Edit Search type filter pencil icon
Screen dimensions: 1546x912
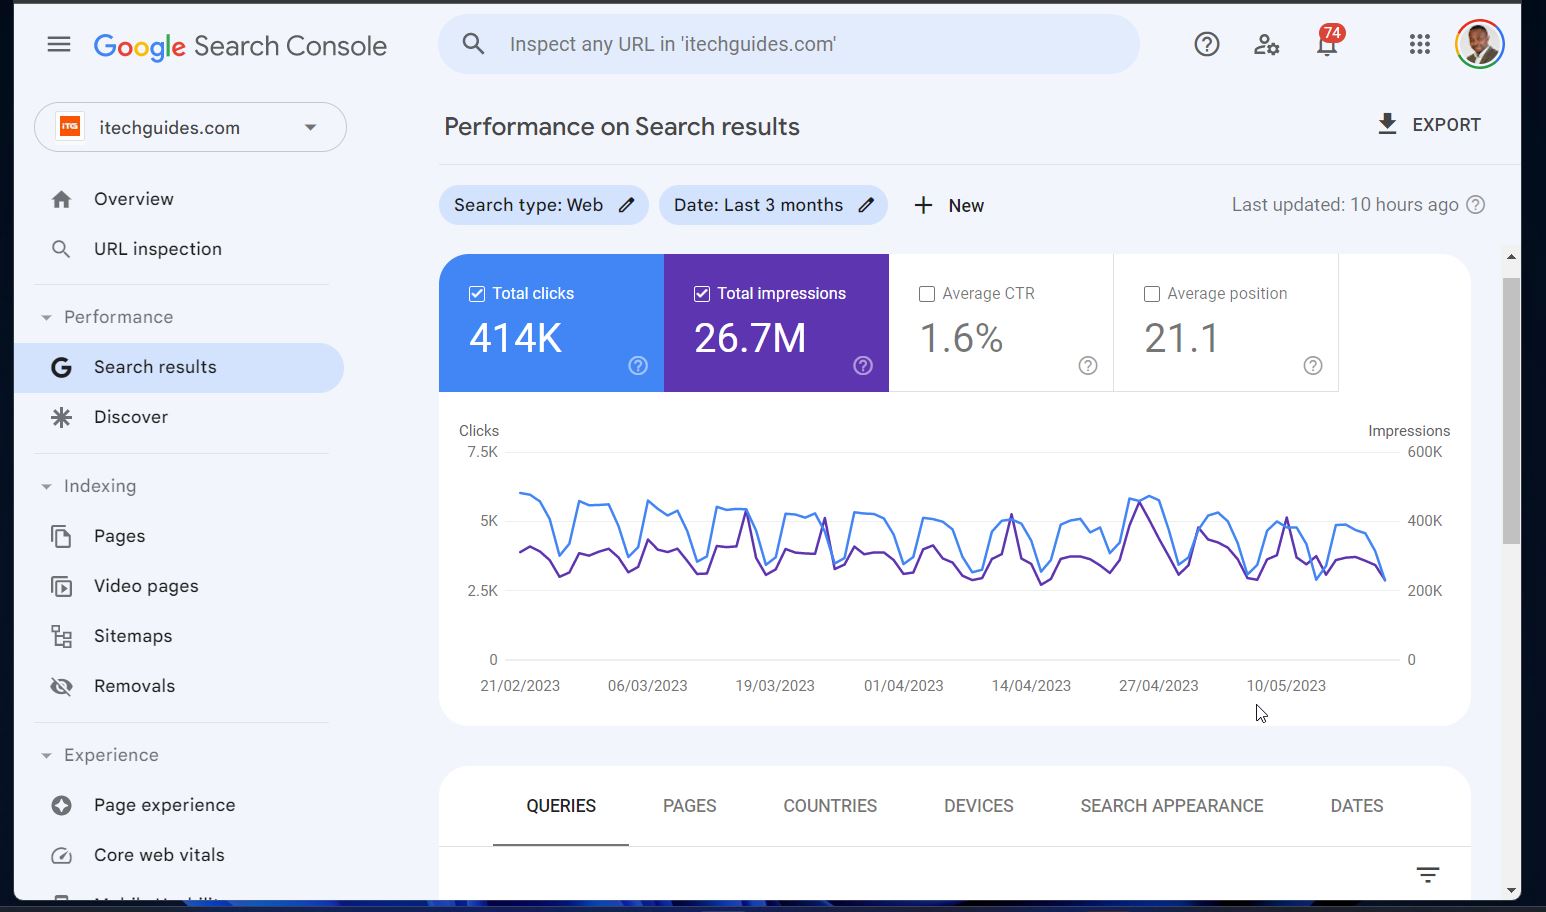coord(627,205)
